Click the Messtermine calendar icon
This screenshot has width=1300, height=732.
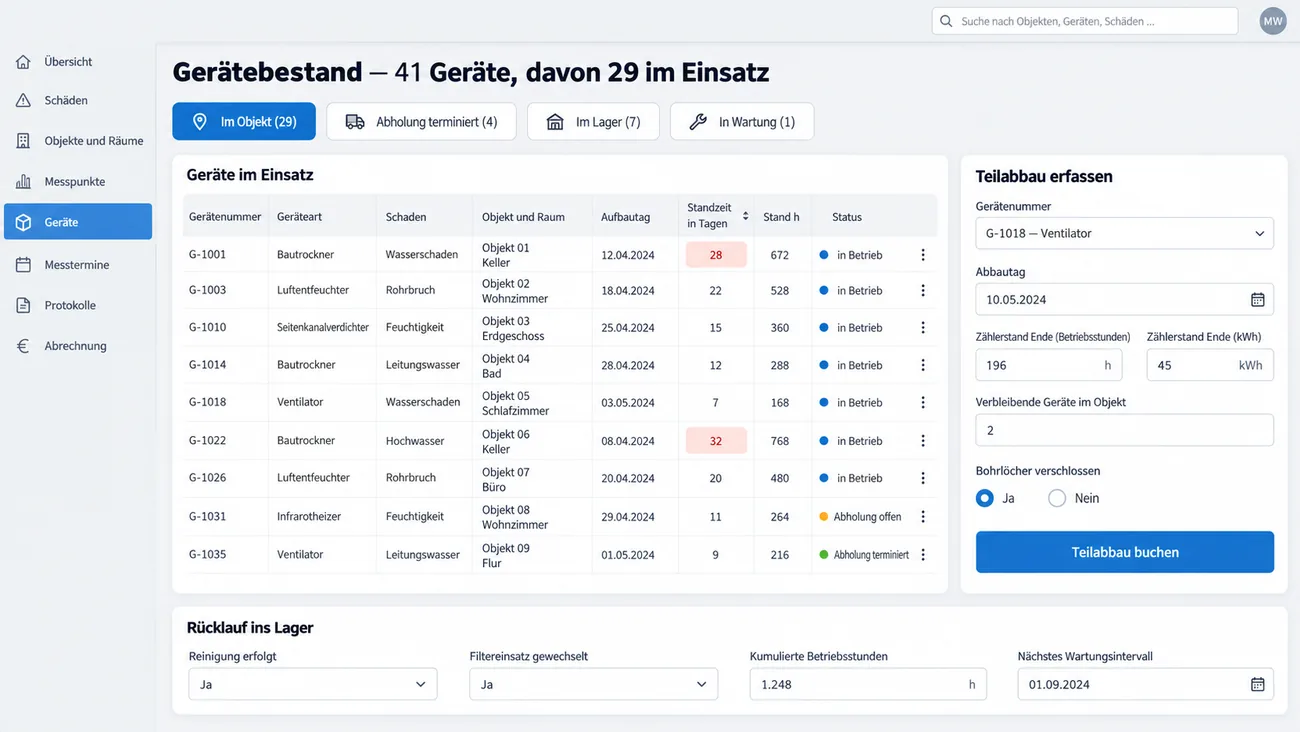(x=23, y=265)
